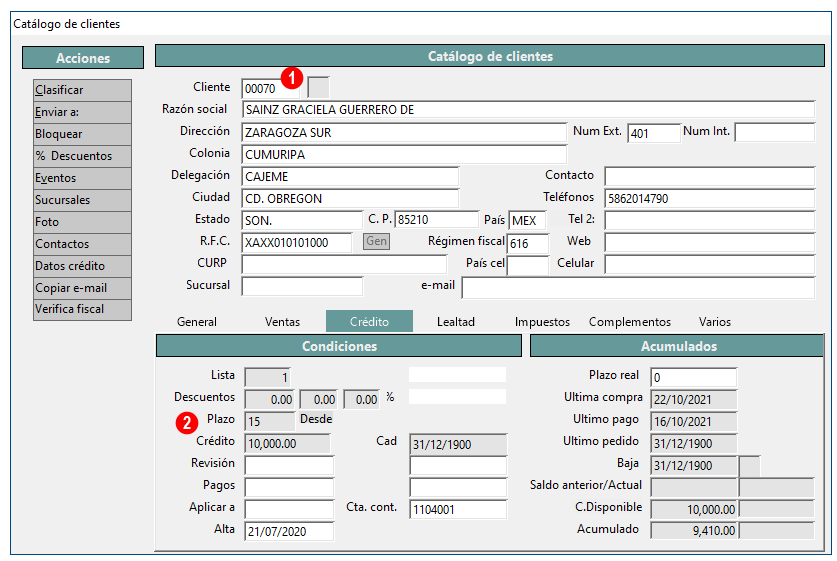
Task: Open the % Descuentos action
Action: click(82, 156)
